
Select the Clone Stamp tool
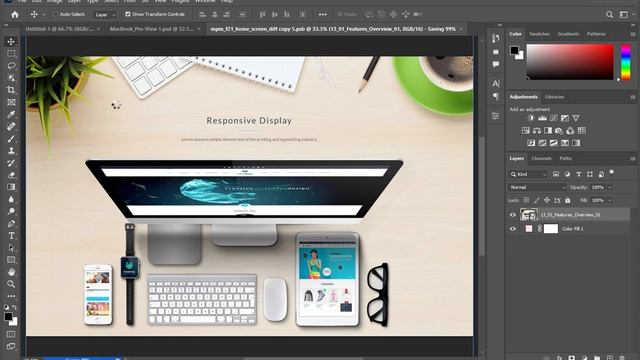pyautogui.click(x=11, y=151)
